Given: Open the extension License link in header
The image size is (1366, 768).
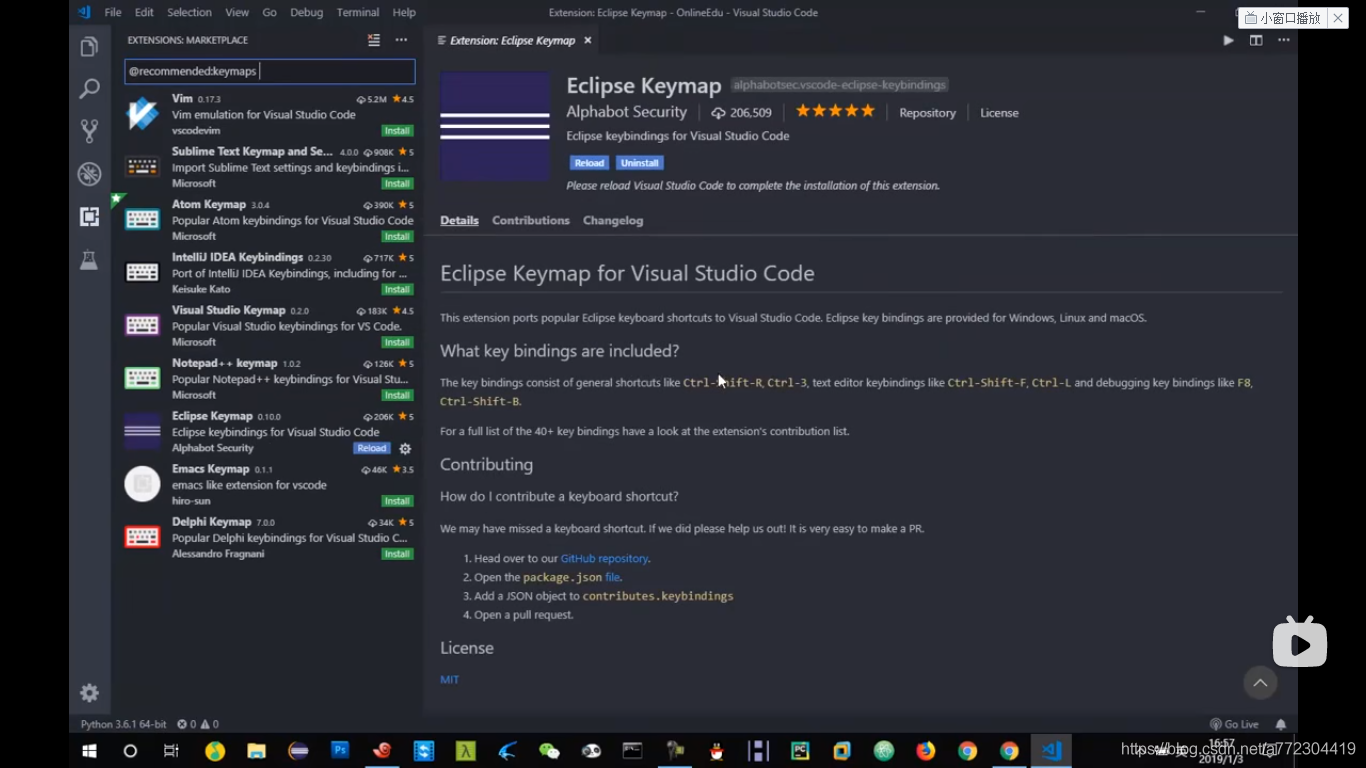Looking at the screenshot, I should click(999, 113).
